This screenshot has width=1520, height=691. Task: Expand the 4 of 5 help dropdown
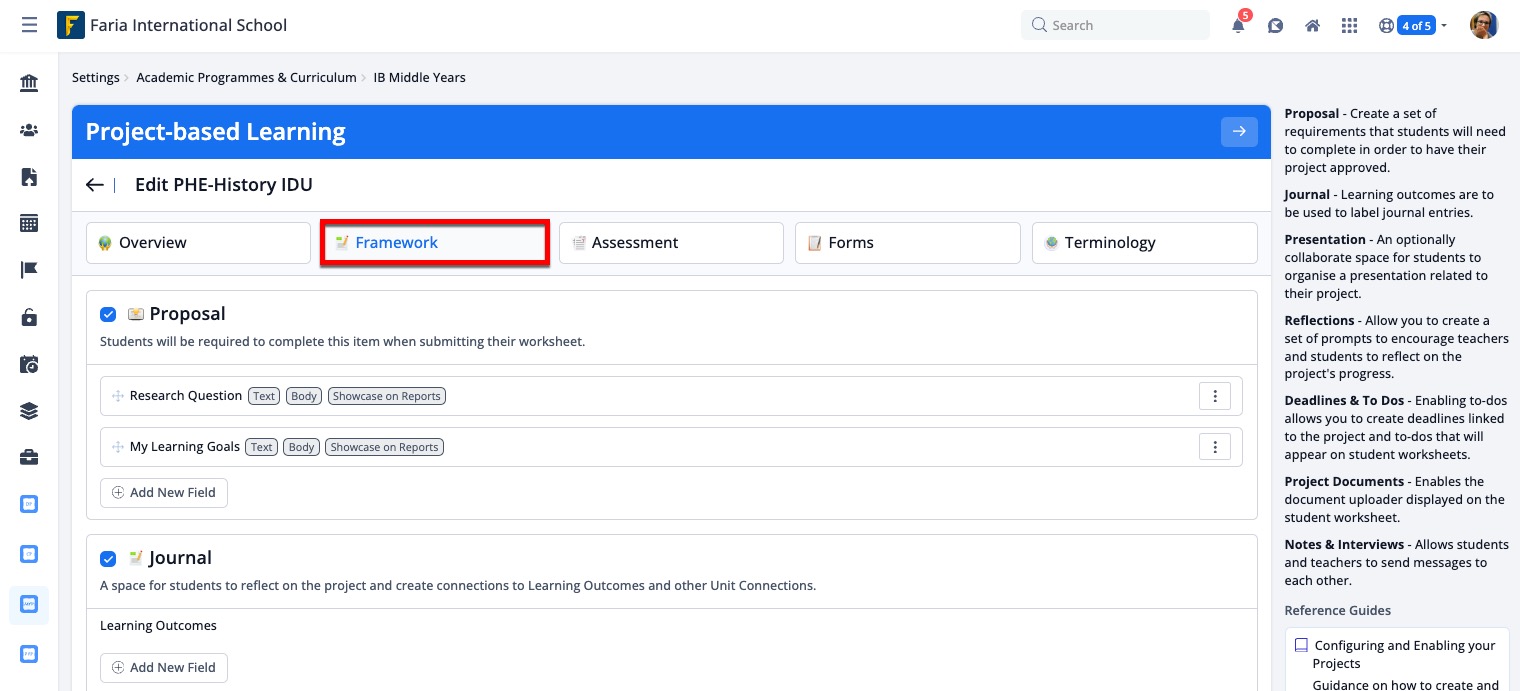tap(1420, 26)
